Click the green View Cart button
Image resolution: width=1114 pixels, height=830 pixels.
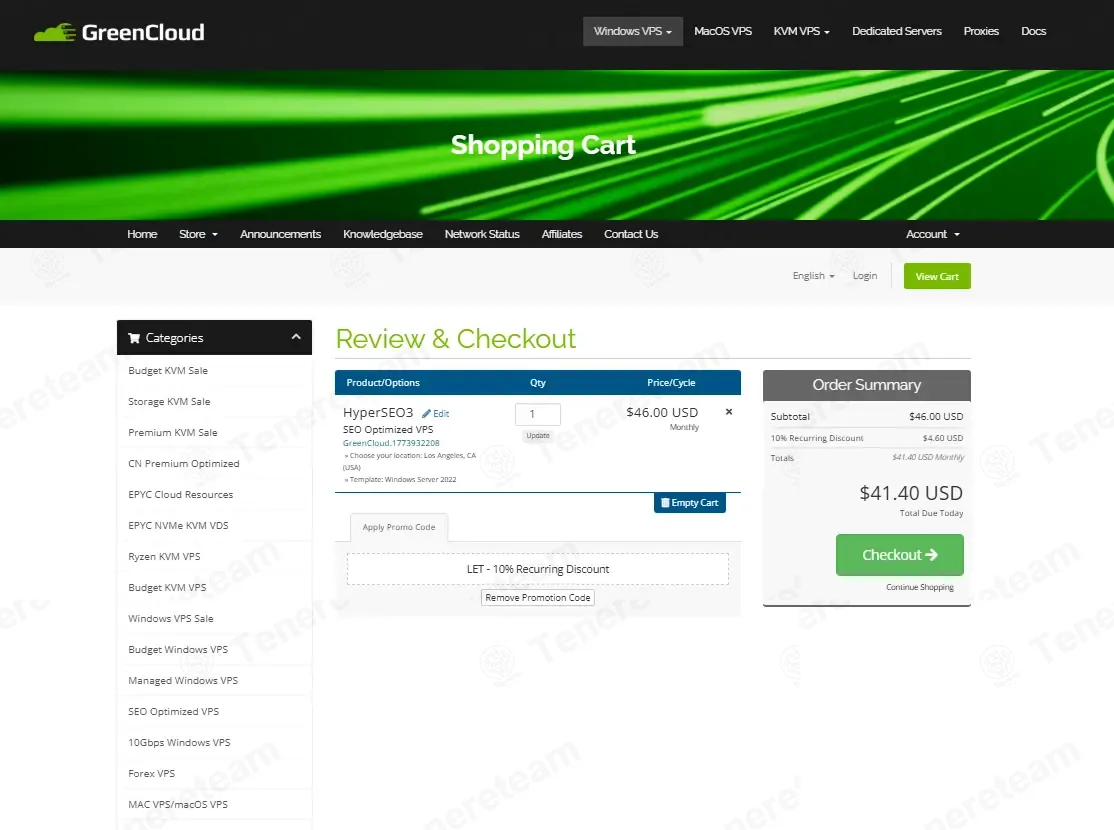point(937,276)
